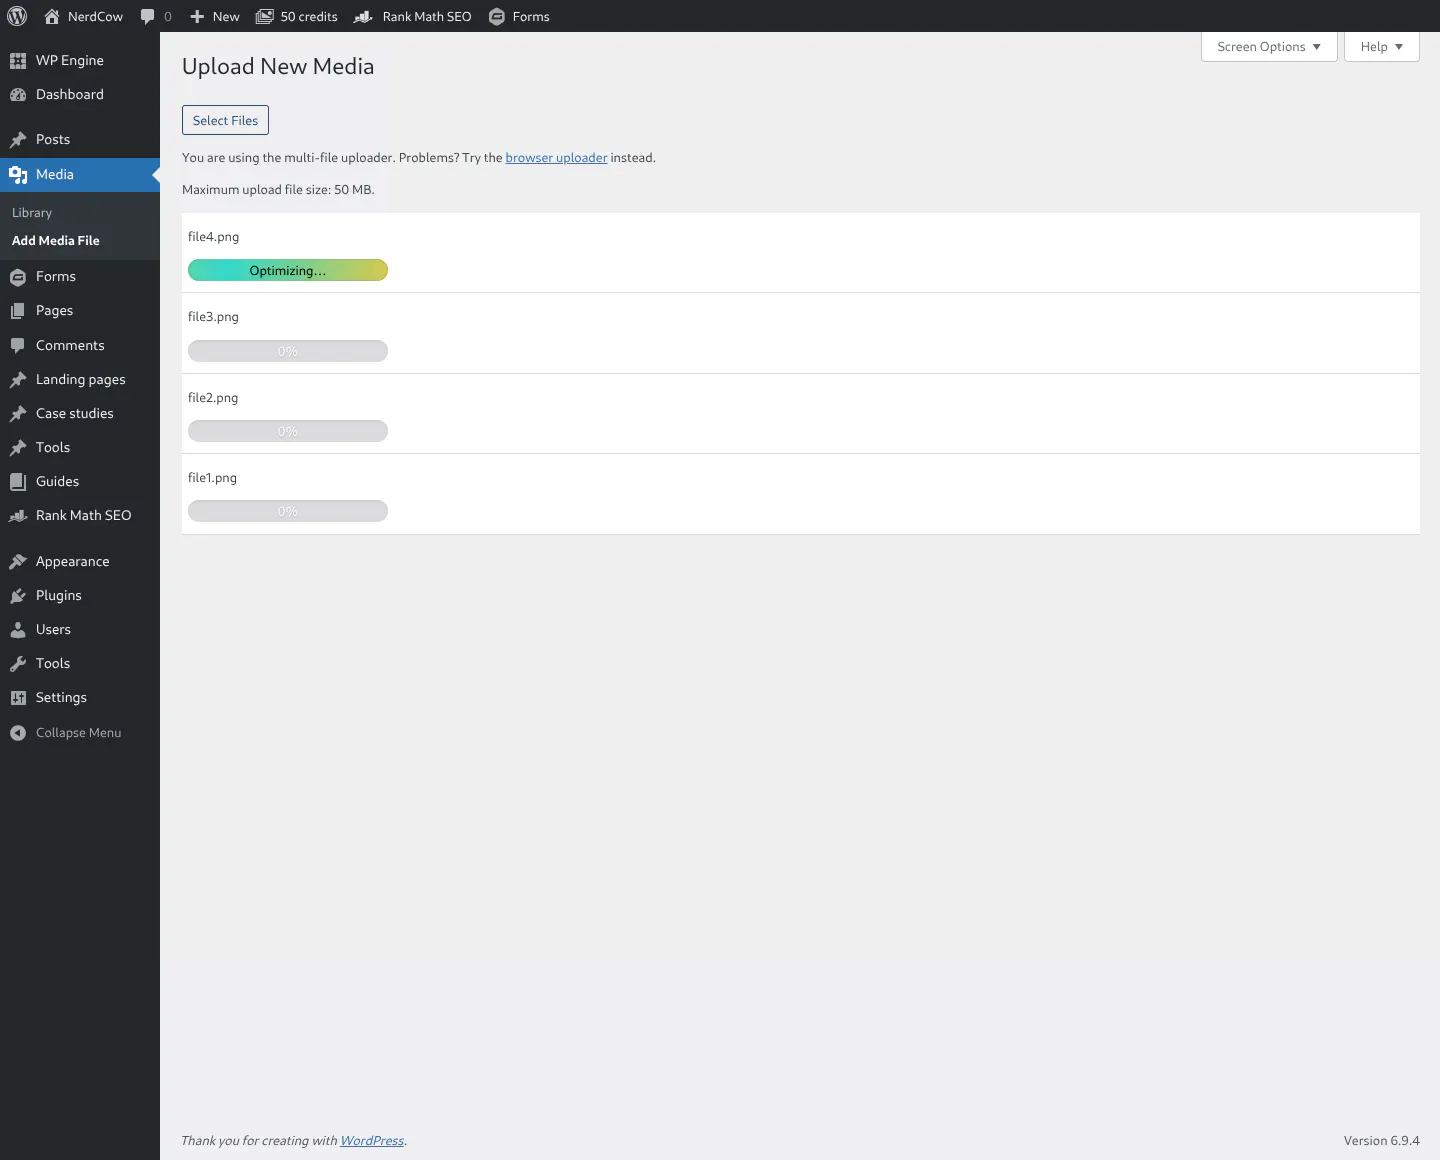This screenshot has height=1160, width=1440.
Task: Click the Forms sidebar icon
Action: (18, 277)
